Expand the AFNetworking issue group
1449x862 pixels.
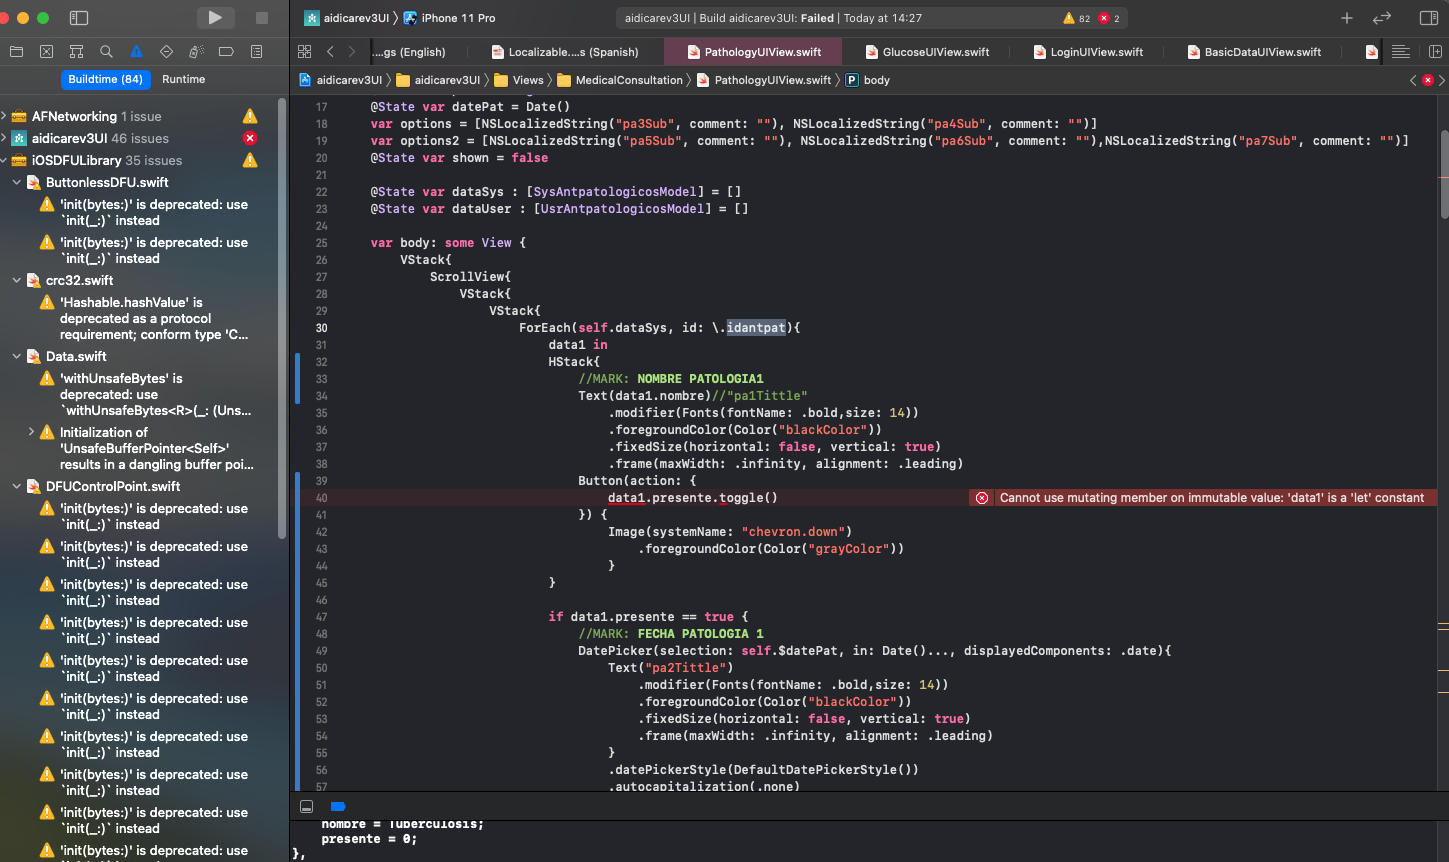(4, 116)
